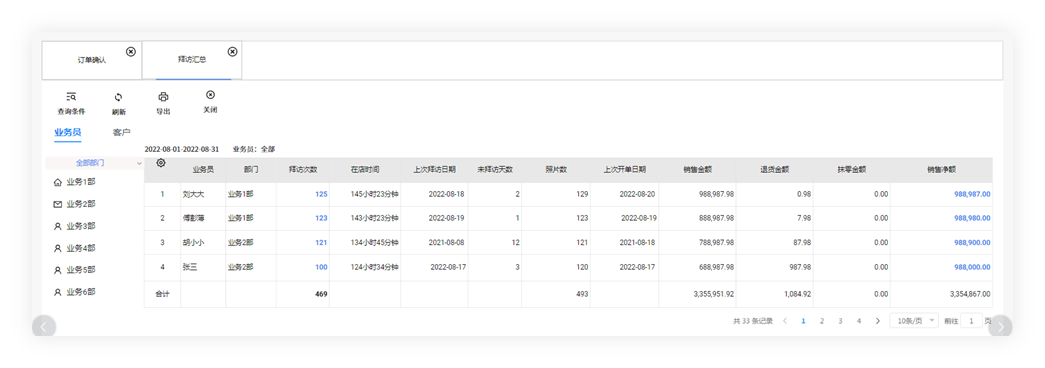Switch to the 拜访汇总 tab
The image size is (1045, 368).
(192, 60)
